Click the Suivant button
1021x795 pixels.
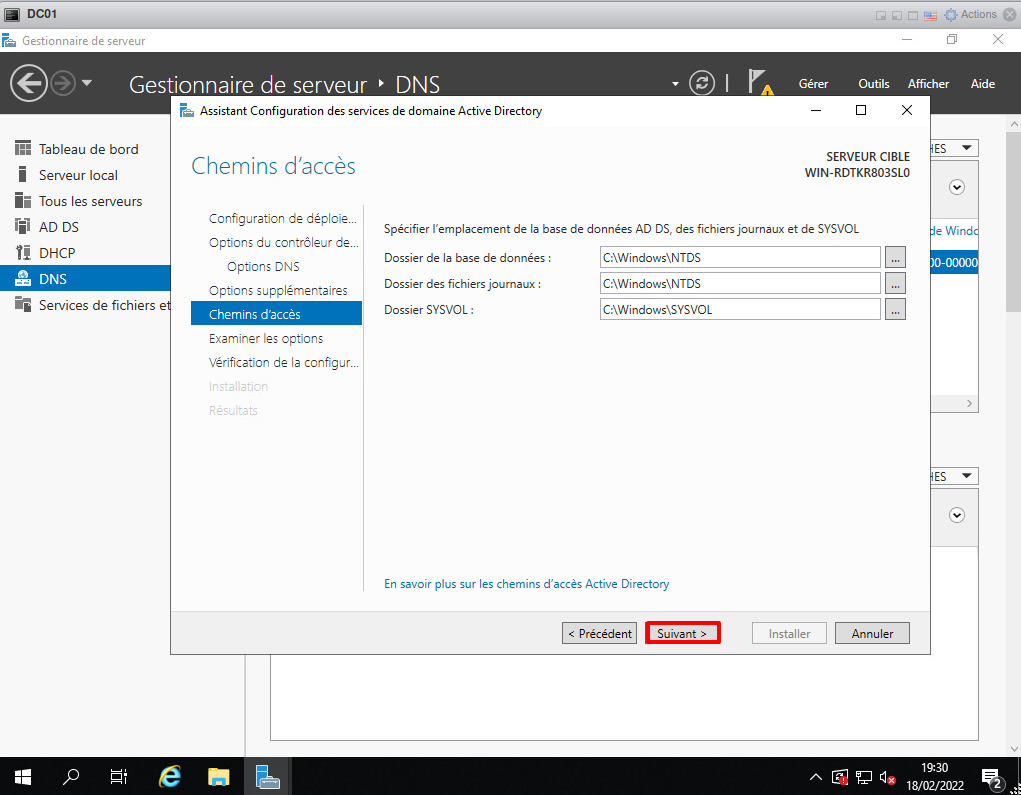[x=682, y=633]
